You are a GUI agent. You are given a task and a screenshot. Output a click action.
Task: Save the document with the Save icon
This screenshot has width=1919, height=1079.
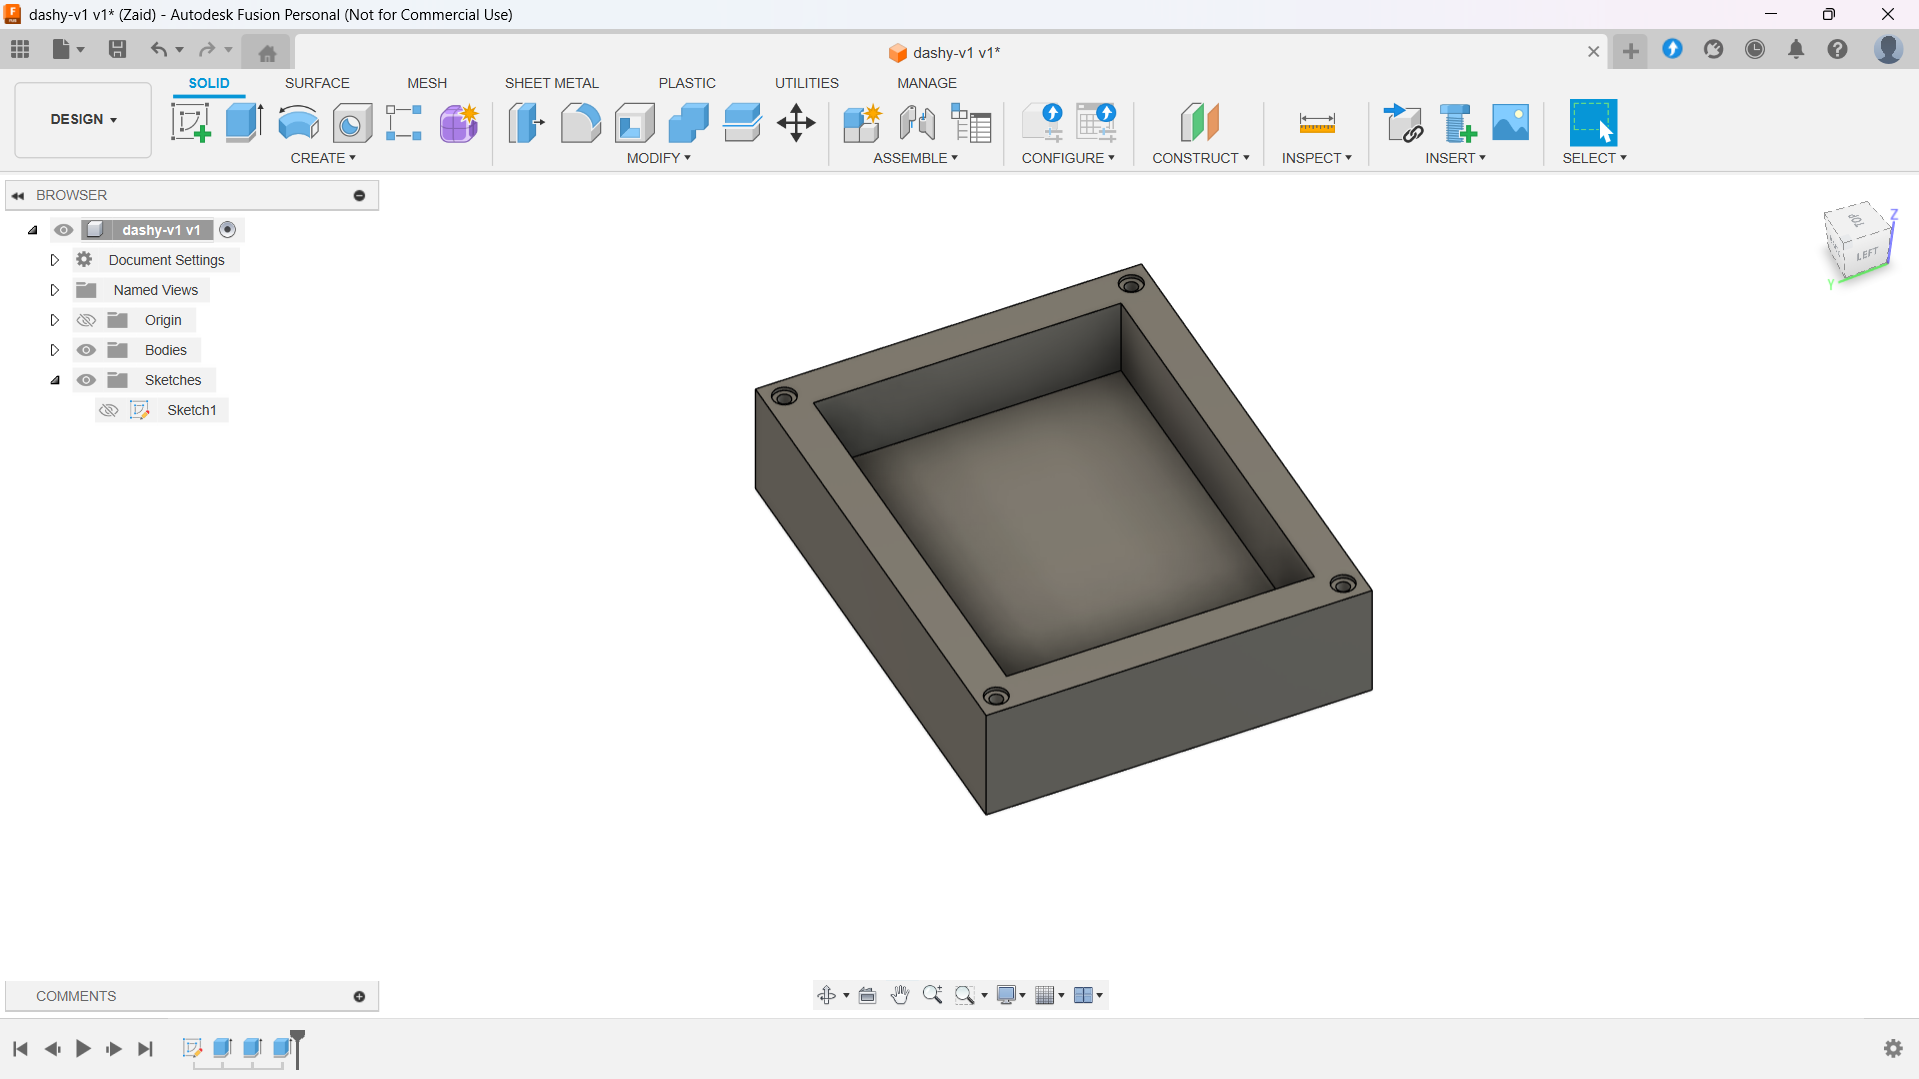(117, 49)
